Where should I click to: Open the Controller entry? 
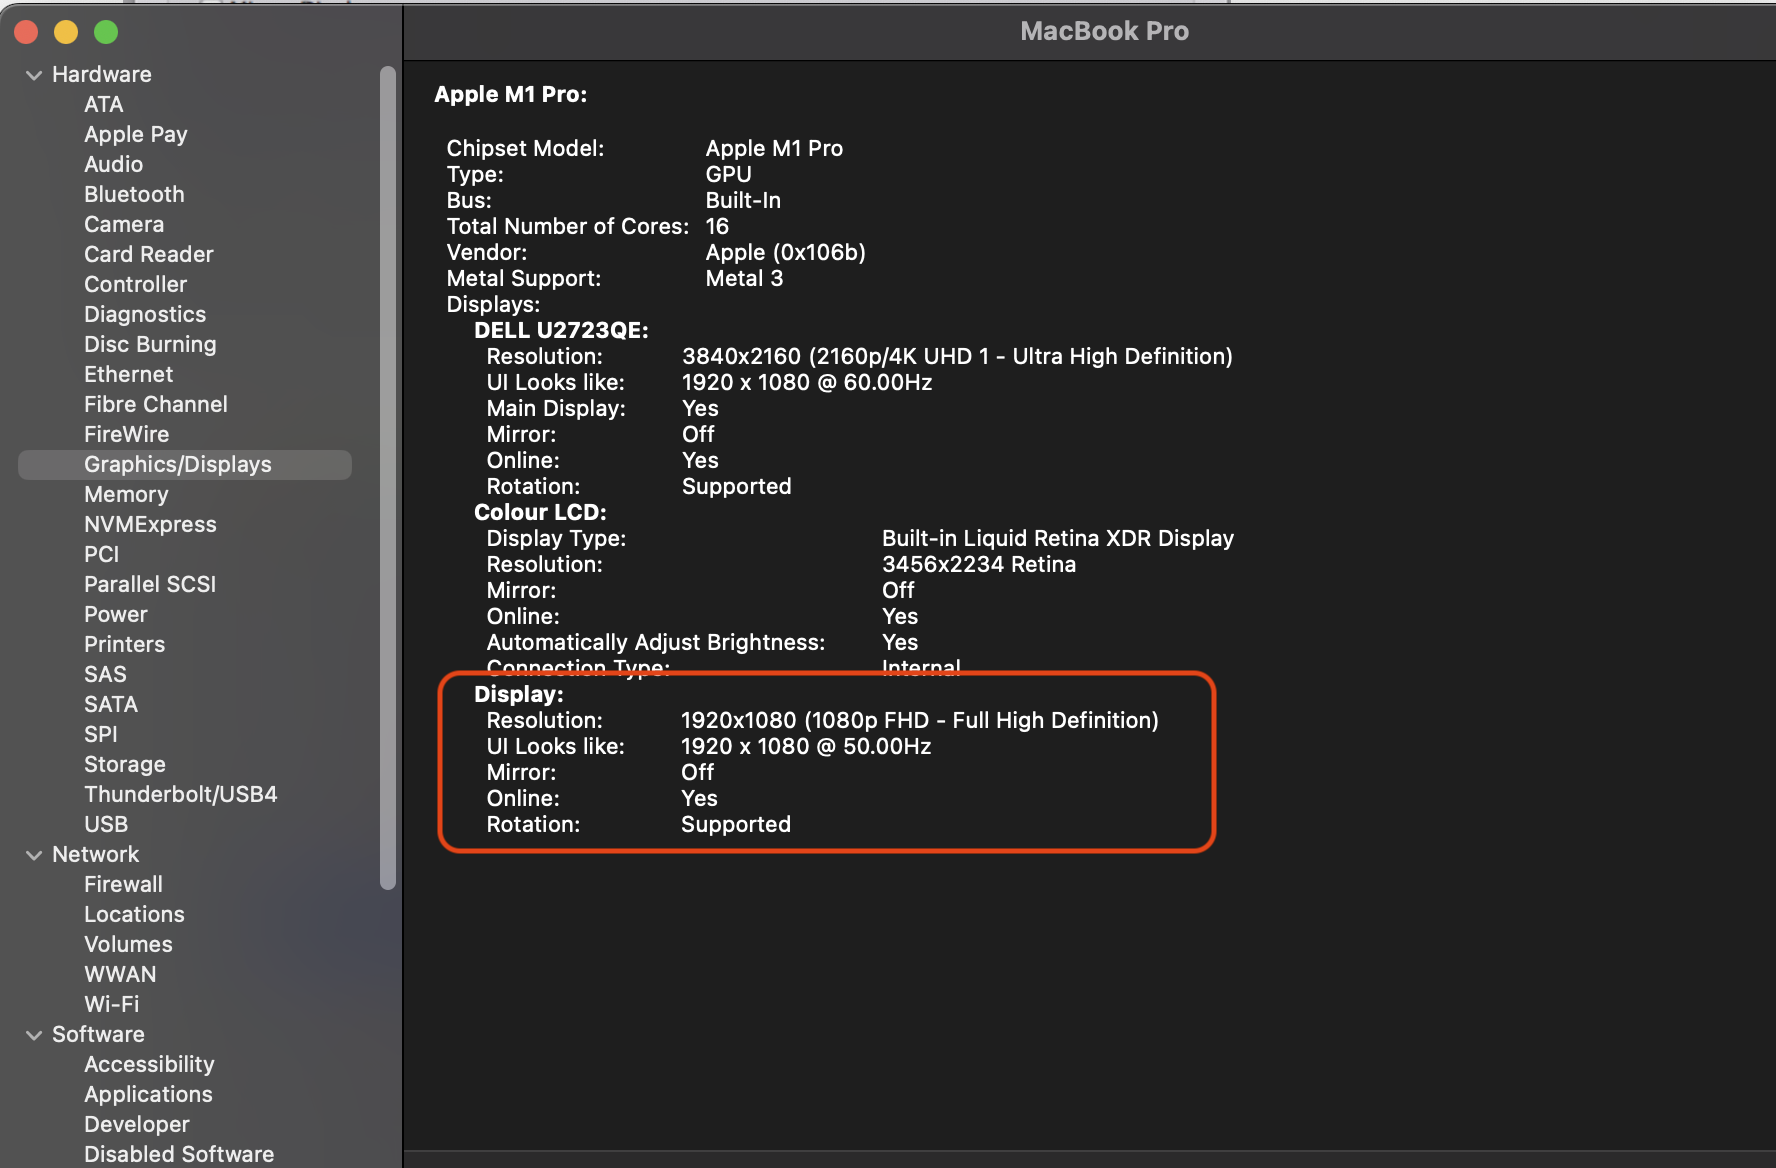[135, 285]
